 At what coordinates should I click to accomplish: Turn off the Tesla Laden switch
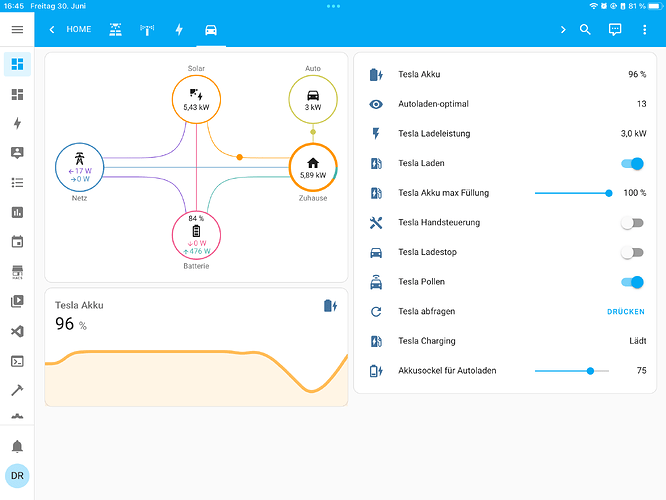[632, 164]
